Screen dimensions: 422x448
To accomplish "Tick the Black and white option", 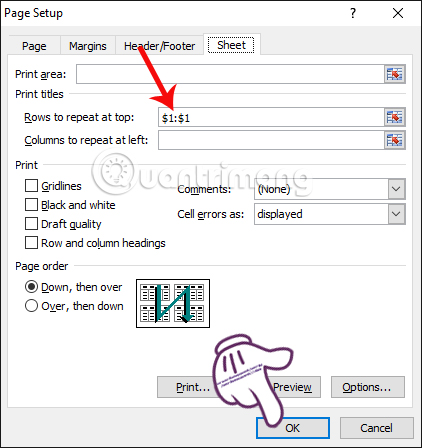I will point(31,205).
